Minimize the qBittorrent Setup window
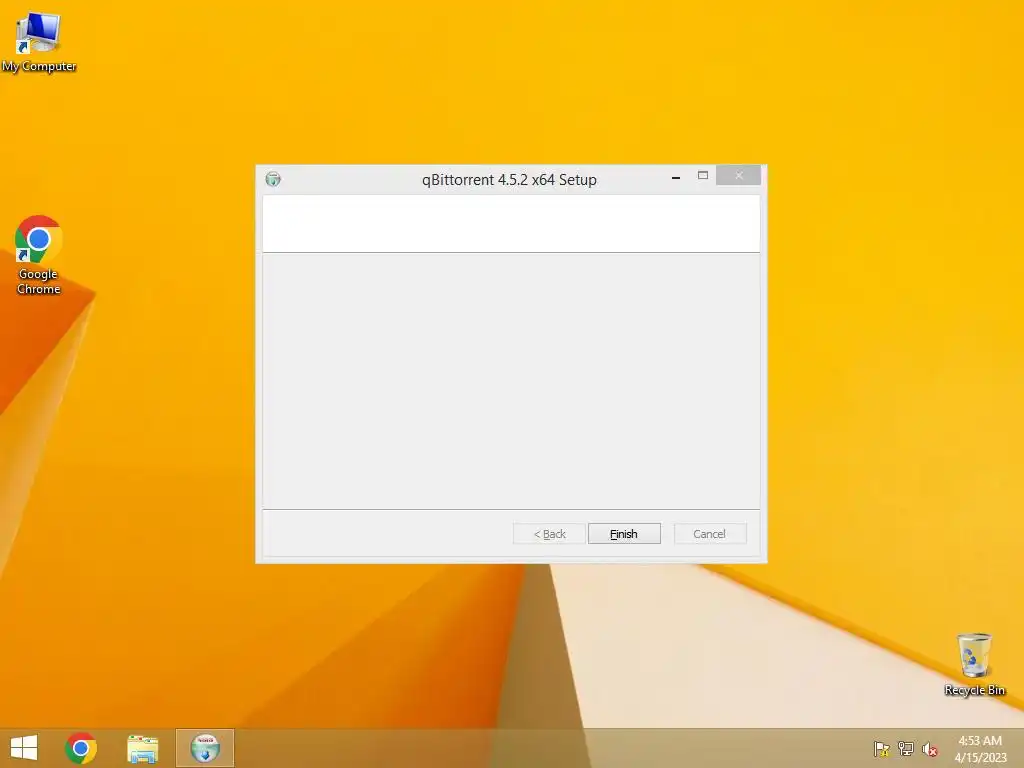Image resolution: width=1024 pixels, height=768 pixels. 676,176
